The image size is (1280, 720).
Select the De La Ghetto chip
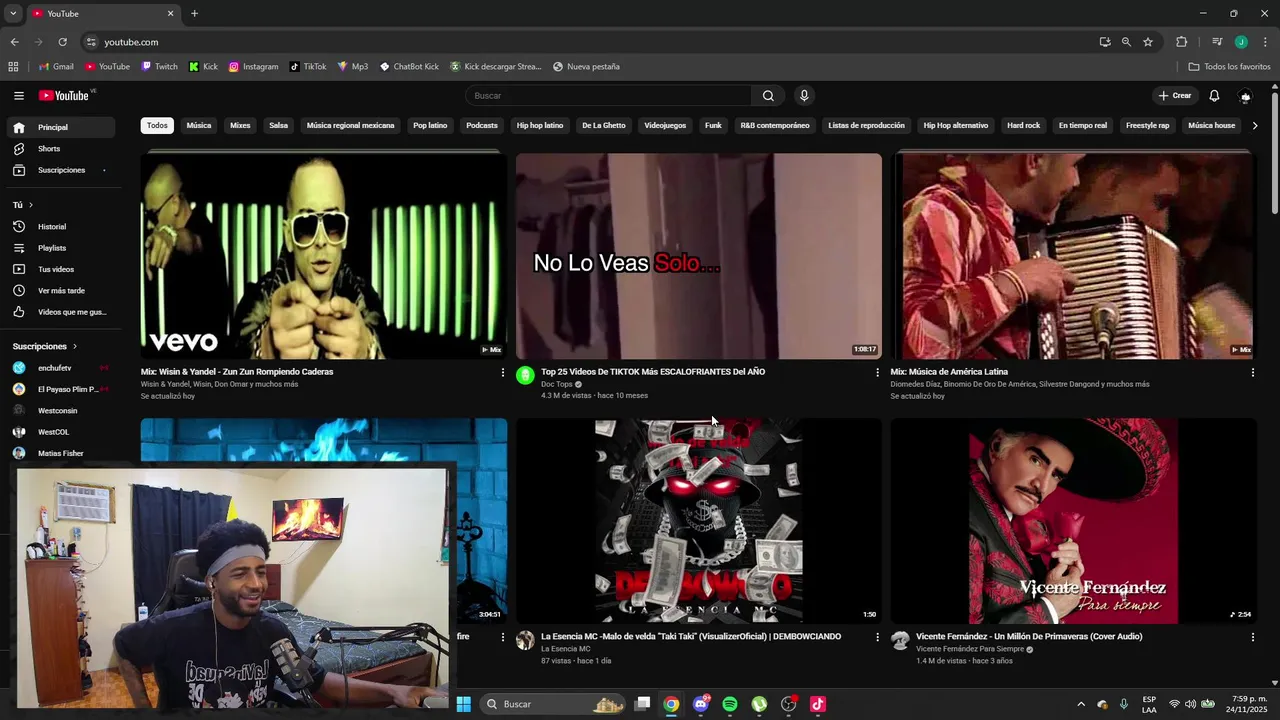pos(604,126)
